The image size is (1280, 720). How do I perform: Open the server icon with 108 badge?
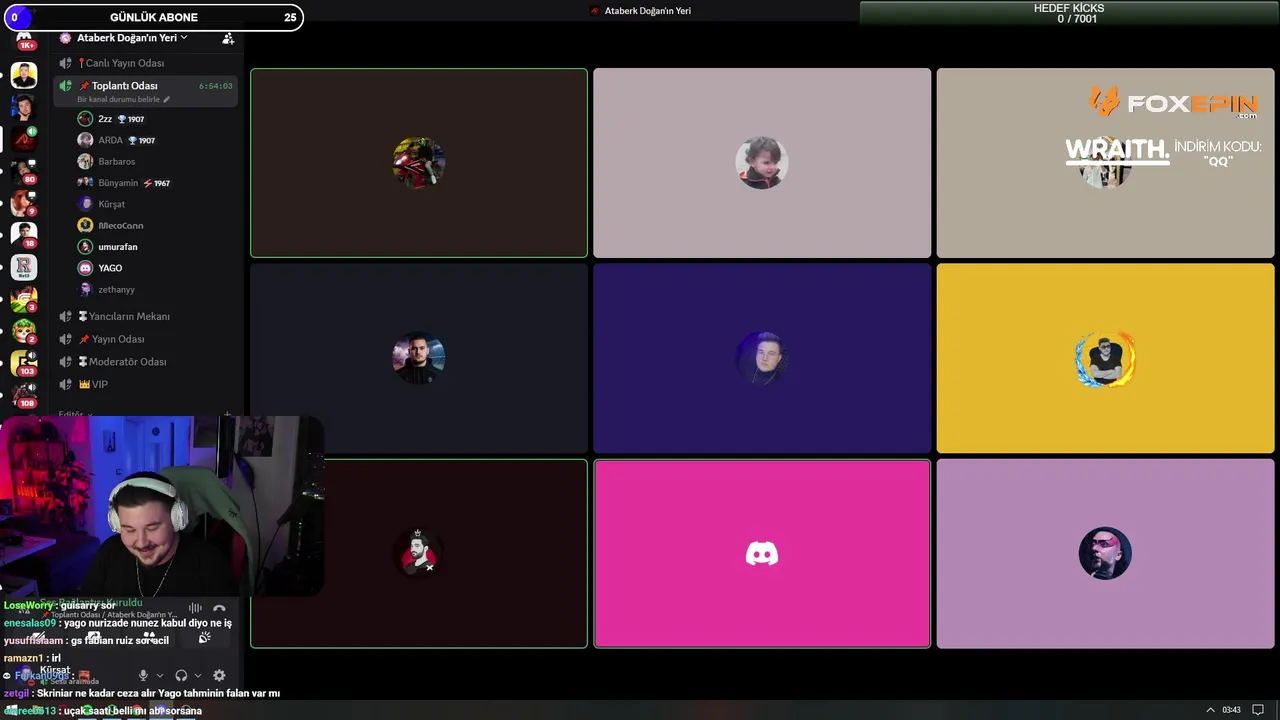coord(24,395)
